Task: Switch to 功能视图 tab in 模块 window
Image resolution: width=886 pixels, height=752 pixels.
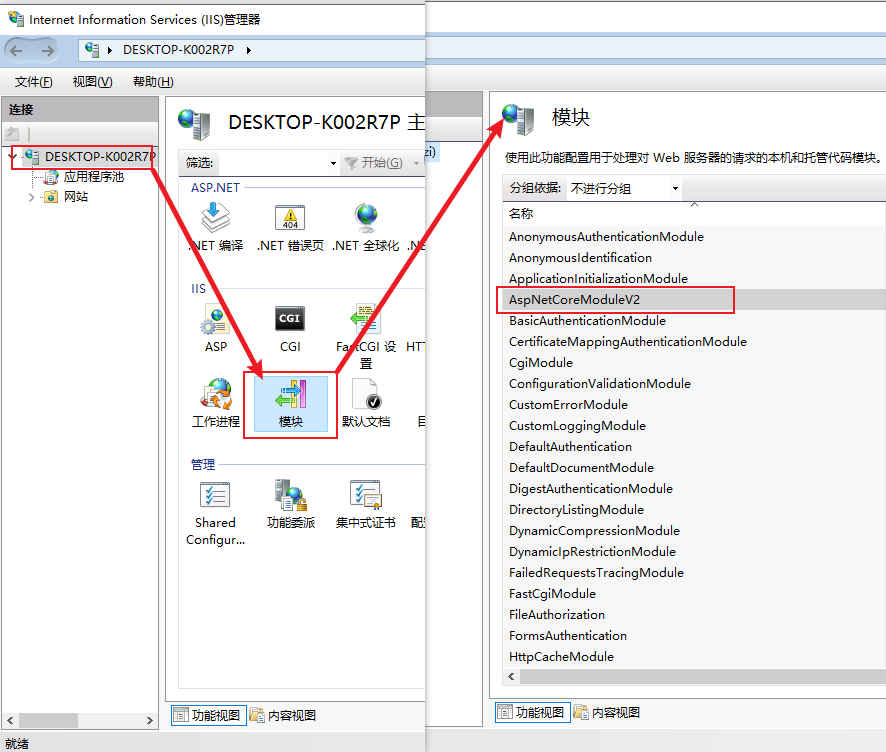Action: pyautogui.click(x=532, y=712)
